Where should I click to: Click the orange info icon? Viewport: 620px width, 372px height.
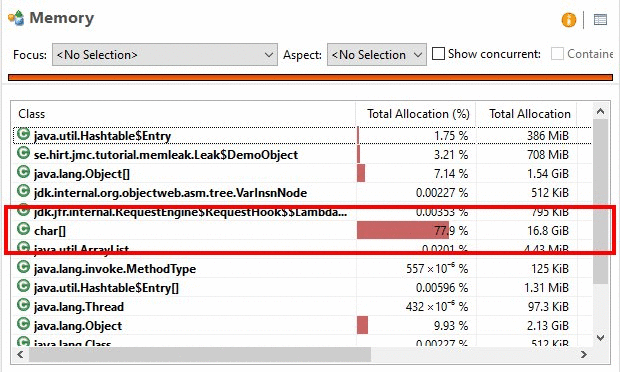569,20
